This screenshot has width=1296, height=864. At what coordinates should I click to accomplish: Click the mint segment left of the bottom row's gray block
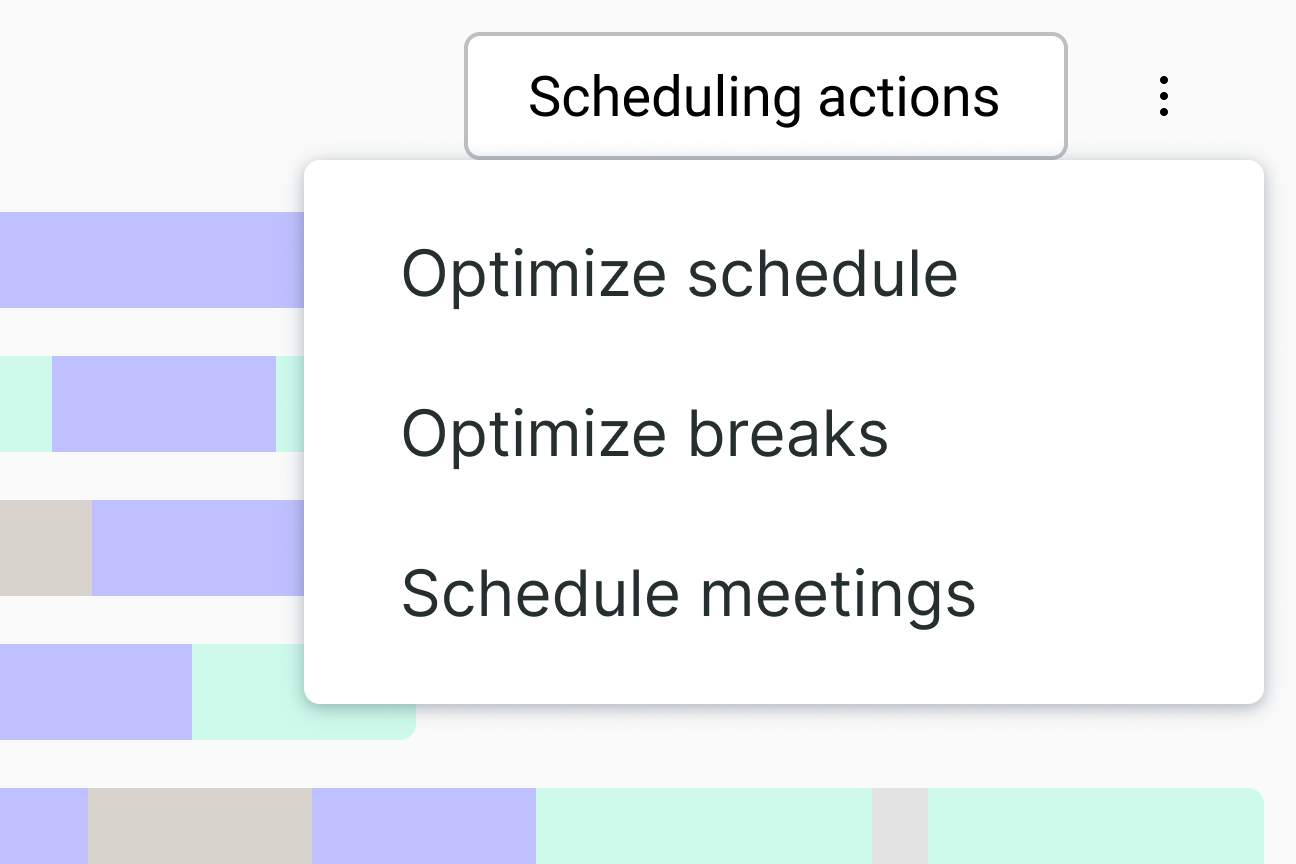(703, 825)
